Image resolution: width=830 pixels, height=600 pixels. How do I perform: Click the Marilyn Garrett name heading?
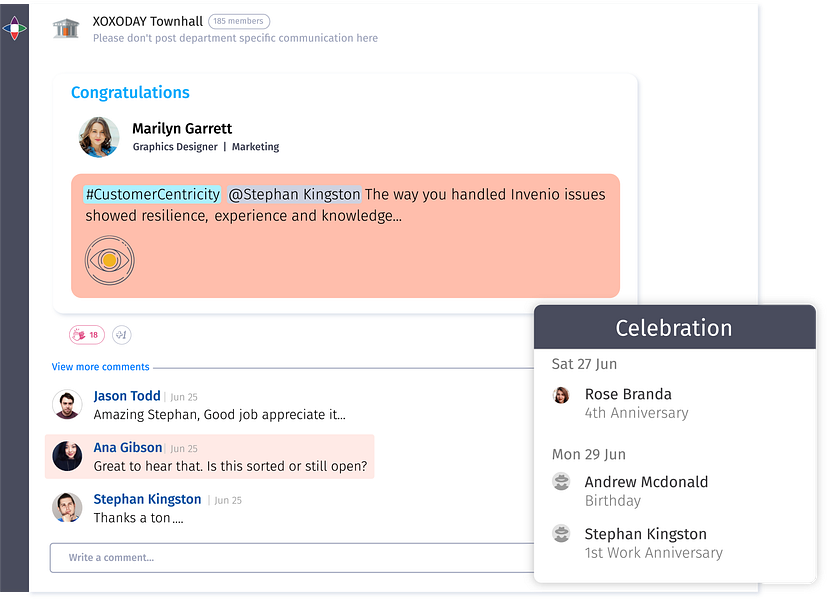click(x=182, y=129)
